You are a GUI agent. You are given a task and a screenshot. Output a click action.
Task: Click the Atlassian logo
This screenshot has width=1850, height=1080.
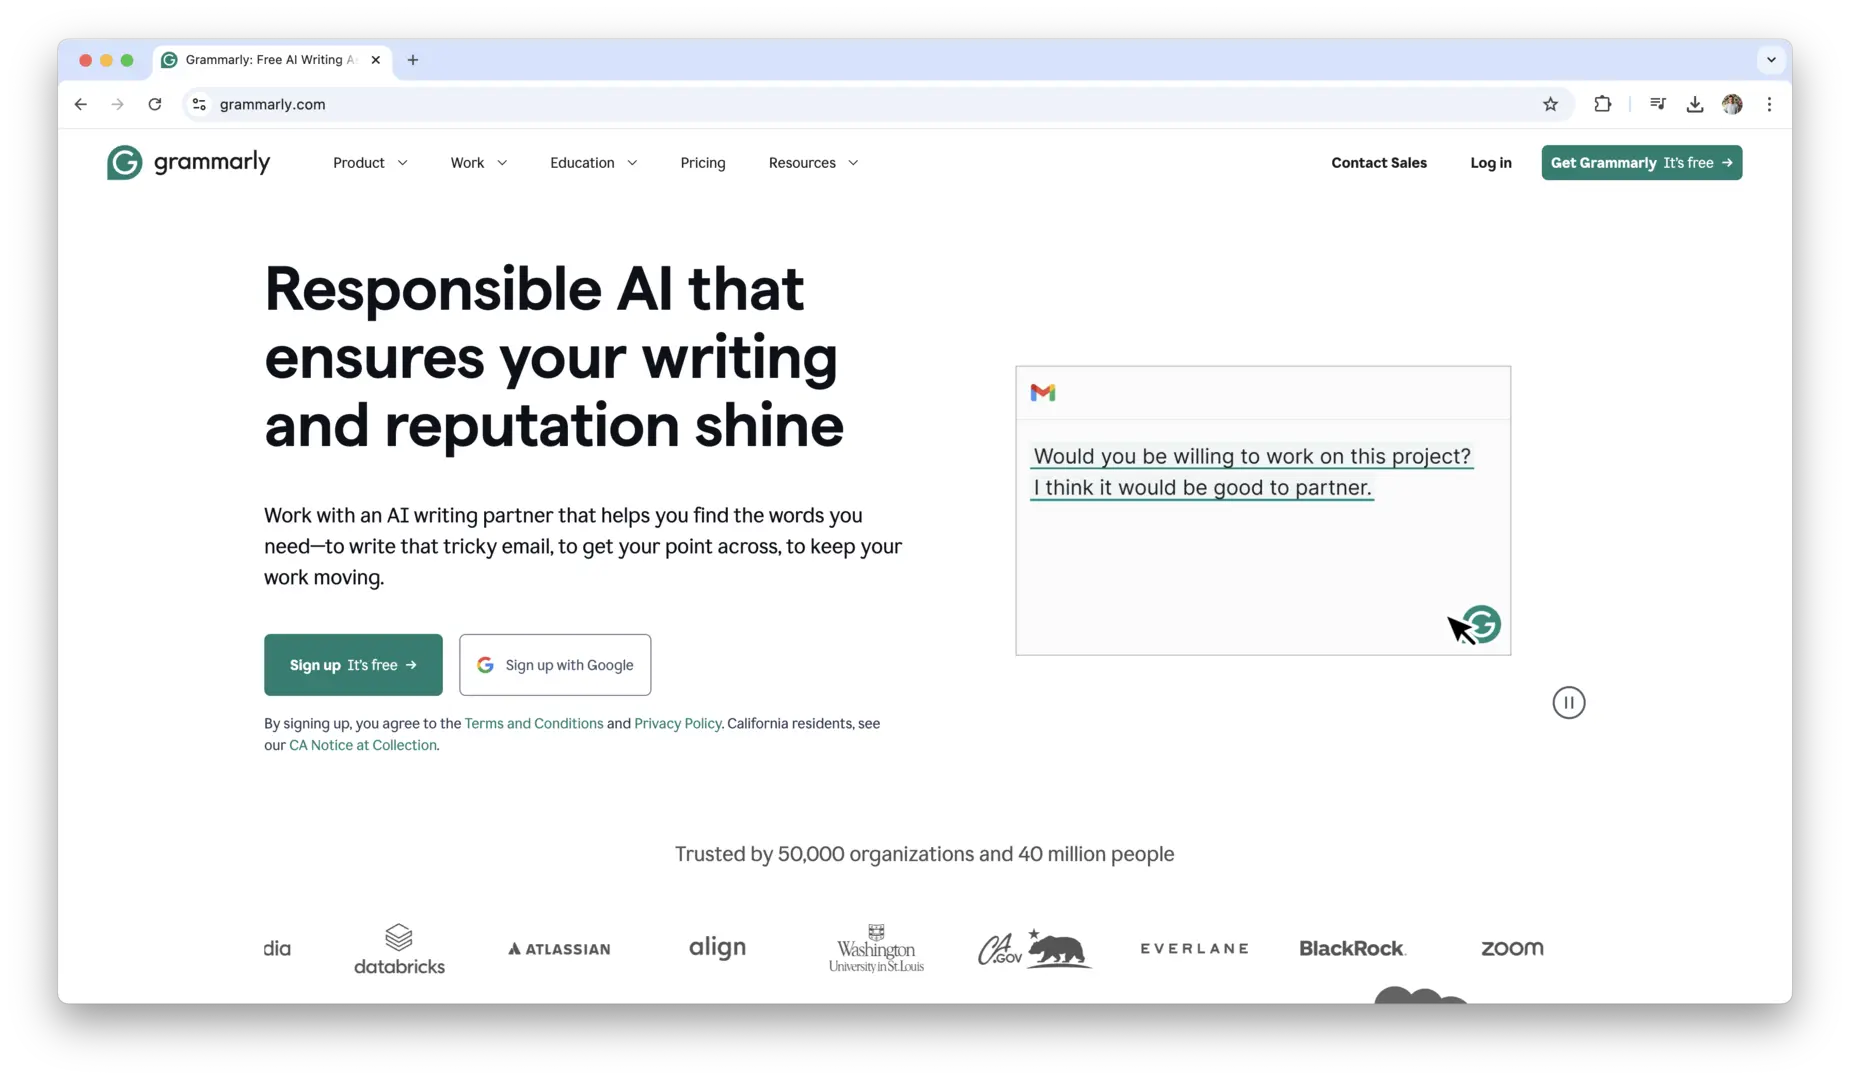tap(559, 949)
